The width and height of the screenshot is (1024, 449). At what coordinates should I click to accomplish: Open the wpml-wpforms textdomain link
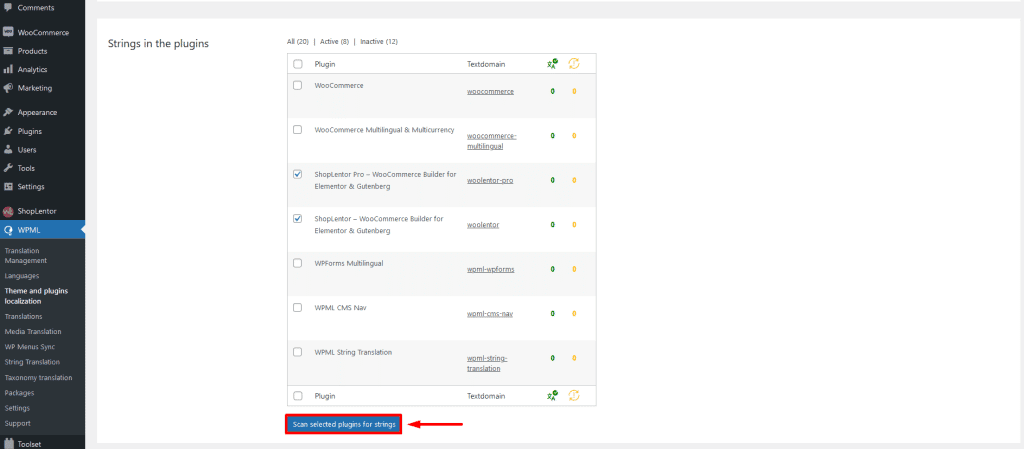pos(490,269)
